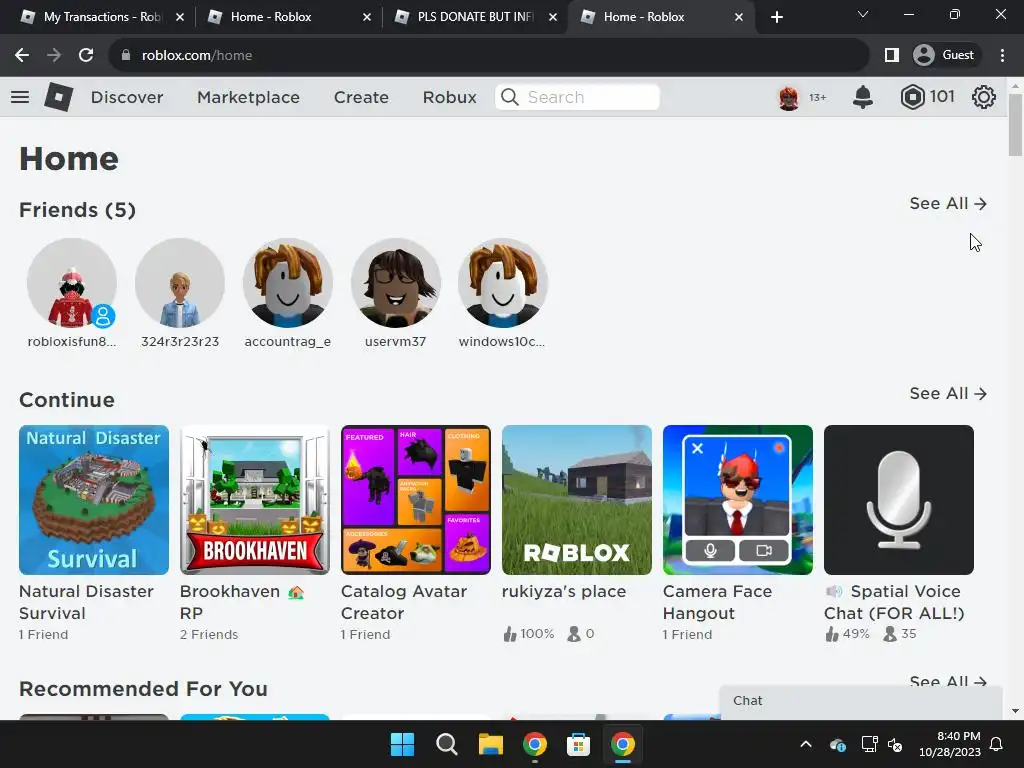The height and width of the screenshot is (768, 1024).
Task: Show hidden system tray icons
Action: pos(806,744)
